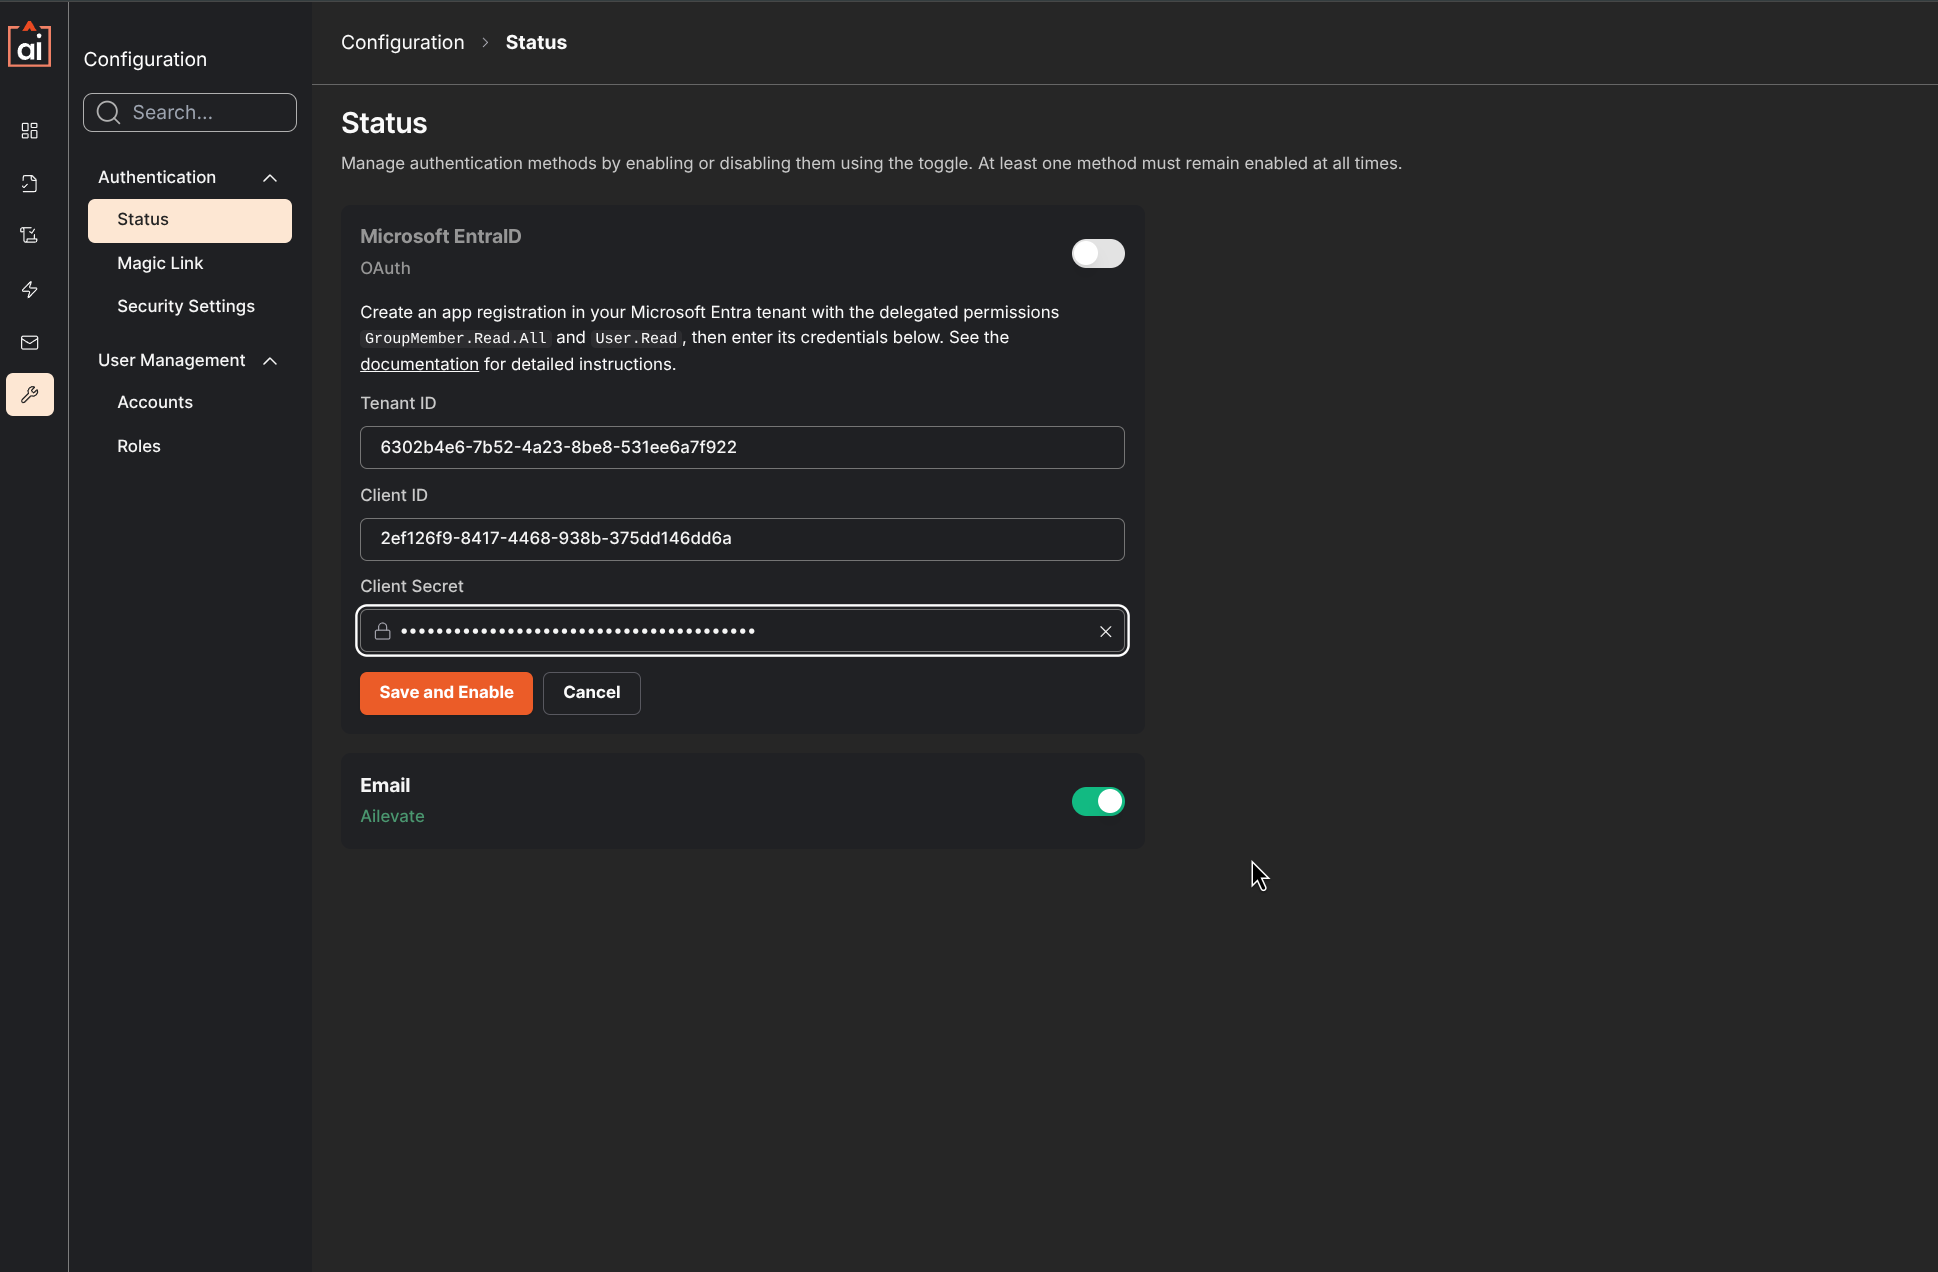Image resolution: width=1938 pixels, height=1272 pixels.
Task: Go to Roles page
Action: point(139,446)
